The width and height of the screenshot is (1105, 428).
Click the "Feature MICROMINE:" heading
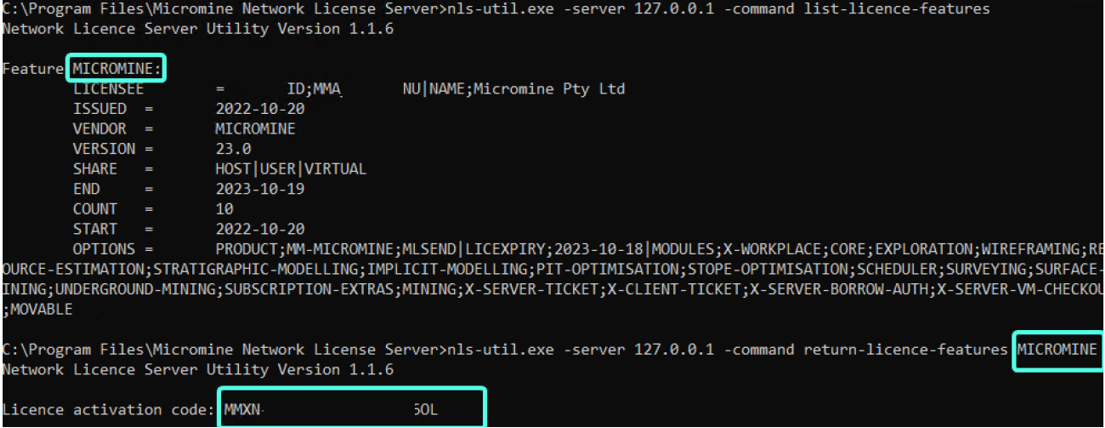point(82,69)
